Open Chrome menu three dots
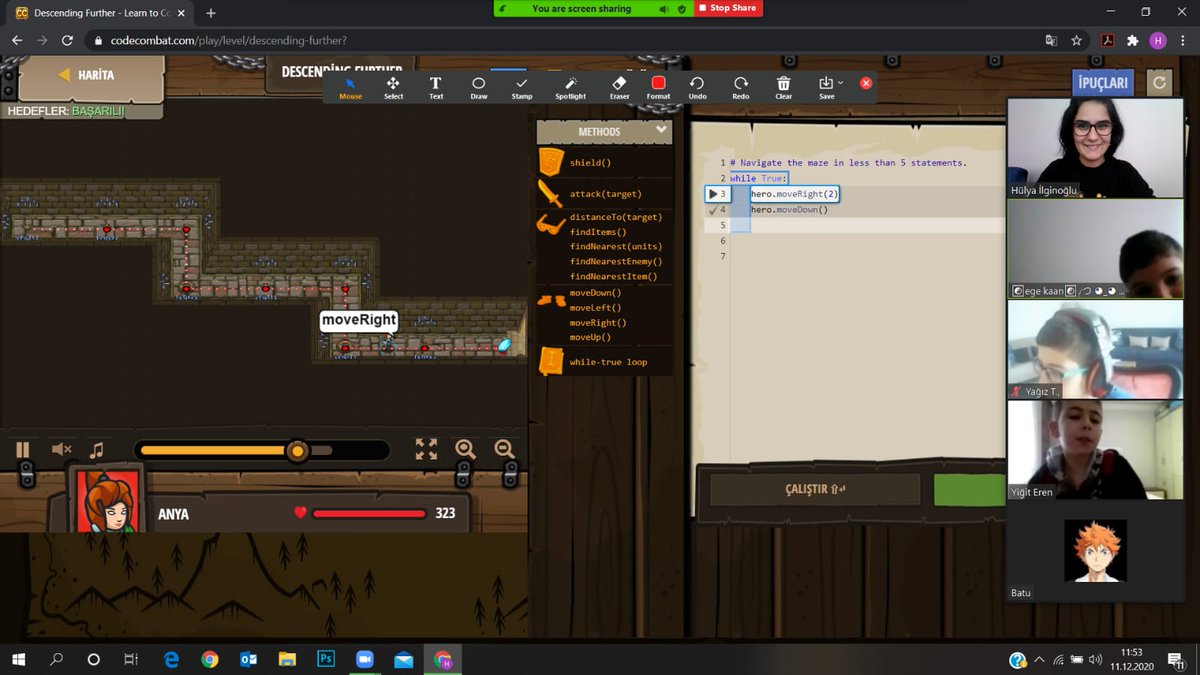1200x675 pixels. 1183,41
